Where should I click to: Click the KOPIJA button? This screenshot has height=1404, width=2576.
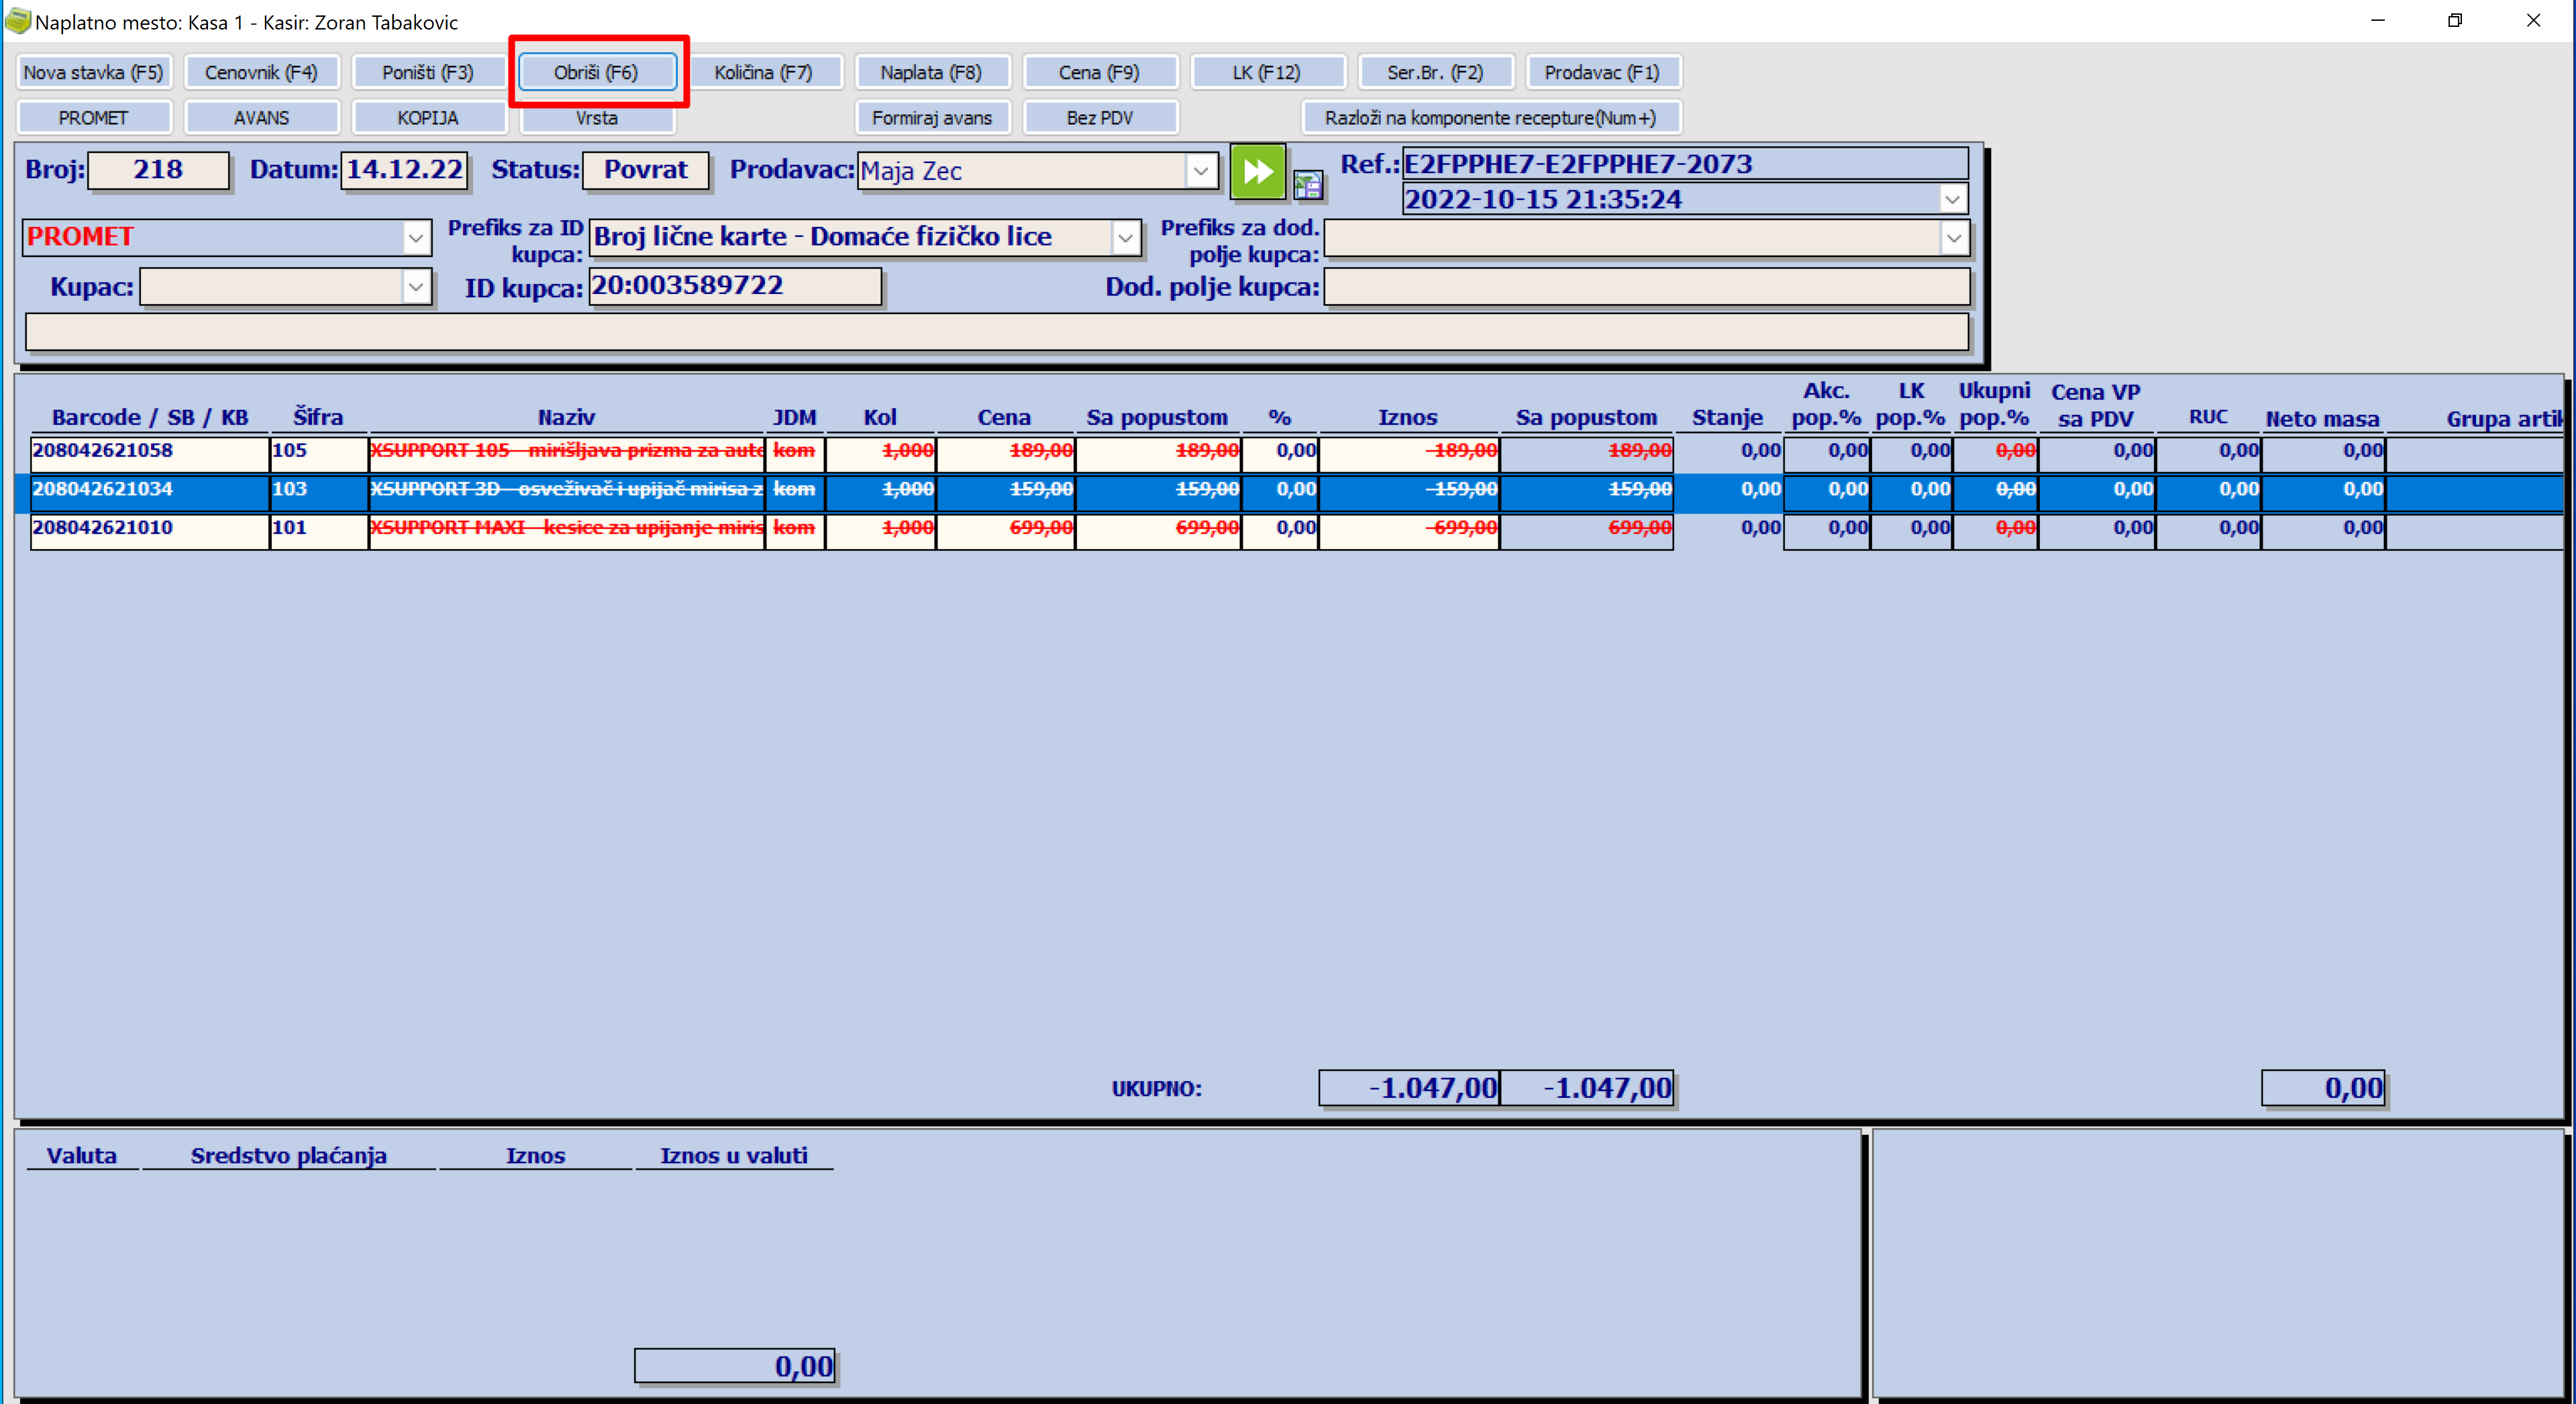(x=428, y=117)
